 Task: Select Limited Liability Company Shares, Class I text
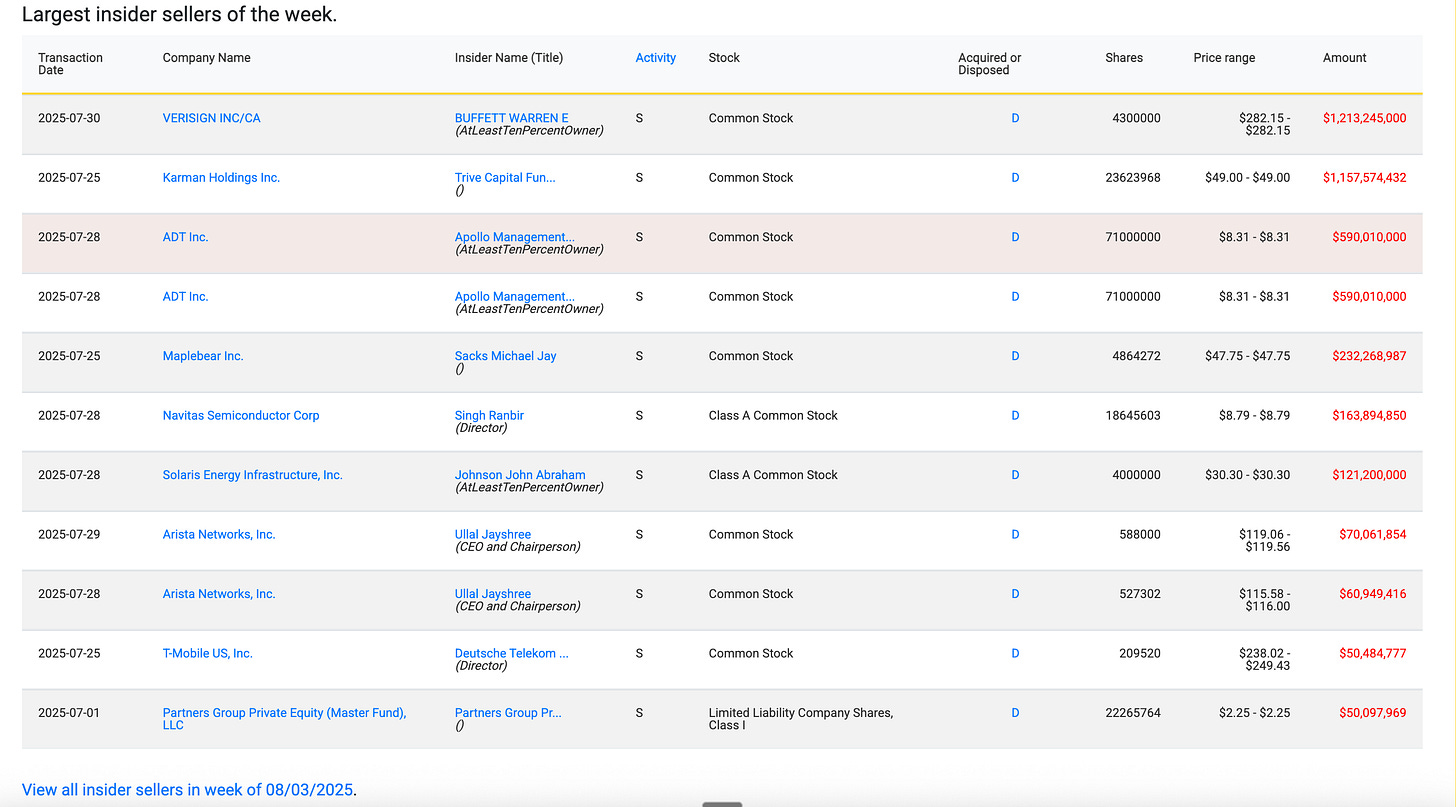801,719
